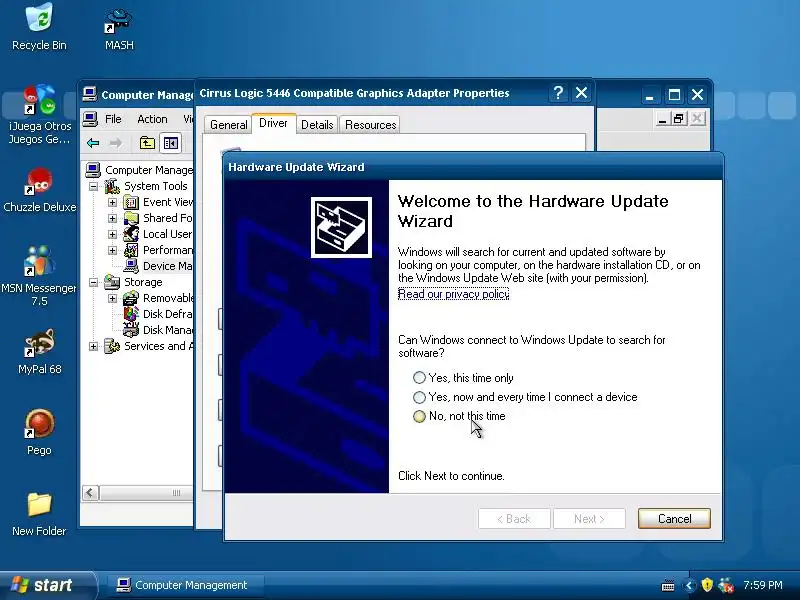Expand the Local Users tree node
The image size is (800, 600).
(112, 234)
